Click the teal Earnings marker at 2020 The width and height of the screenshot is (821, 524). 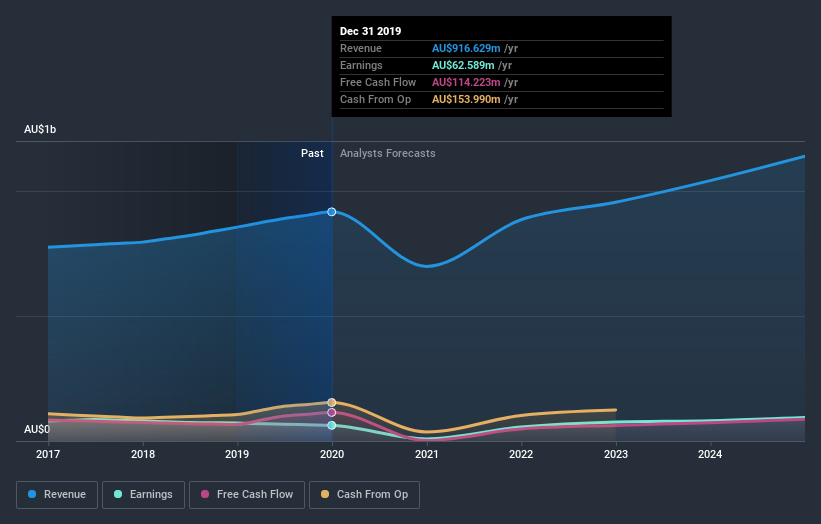pyautogui.click(x=331, y=425)
